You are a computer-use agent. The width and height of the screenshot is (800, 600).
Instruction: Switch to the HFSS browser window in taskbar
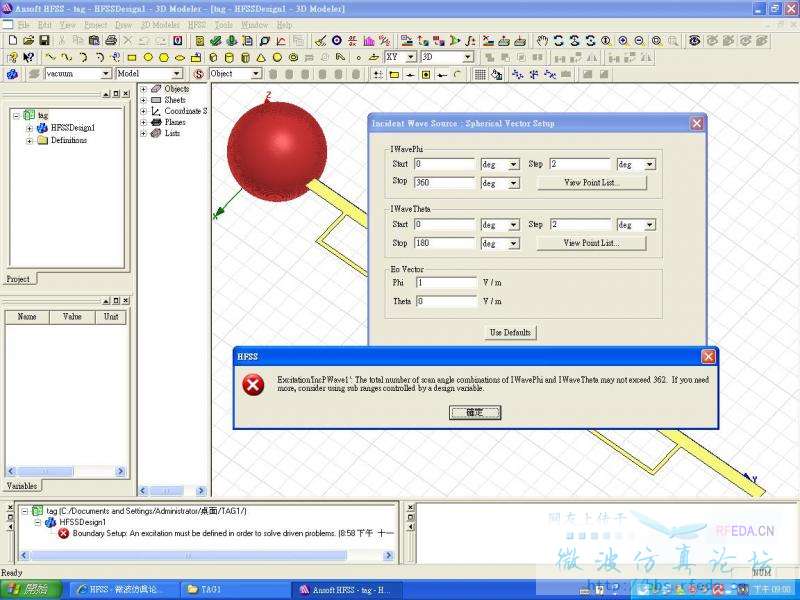(123, 590)
